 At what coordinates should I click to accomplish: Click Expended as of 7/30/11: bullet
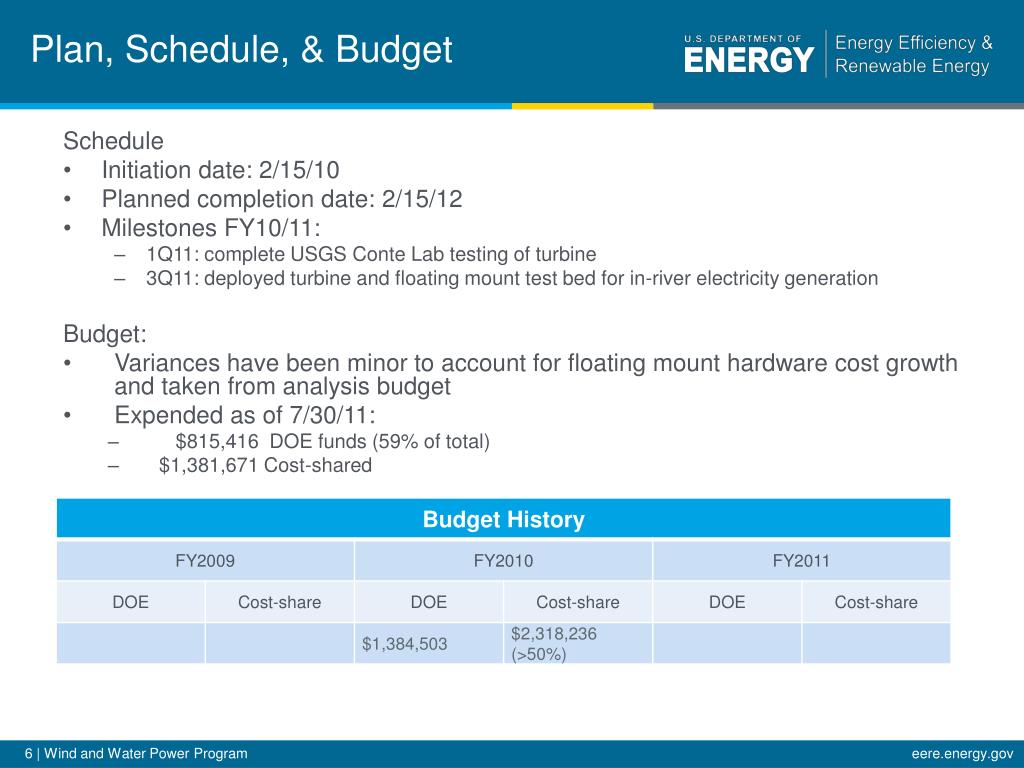pos(245,415)
